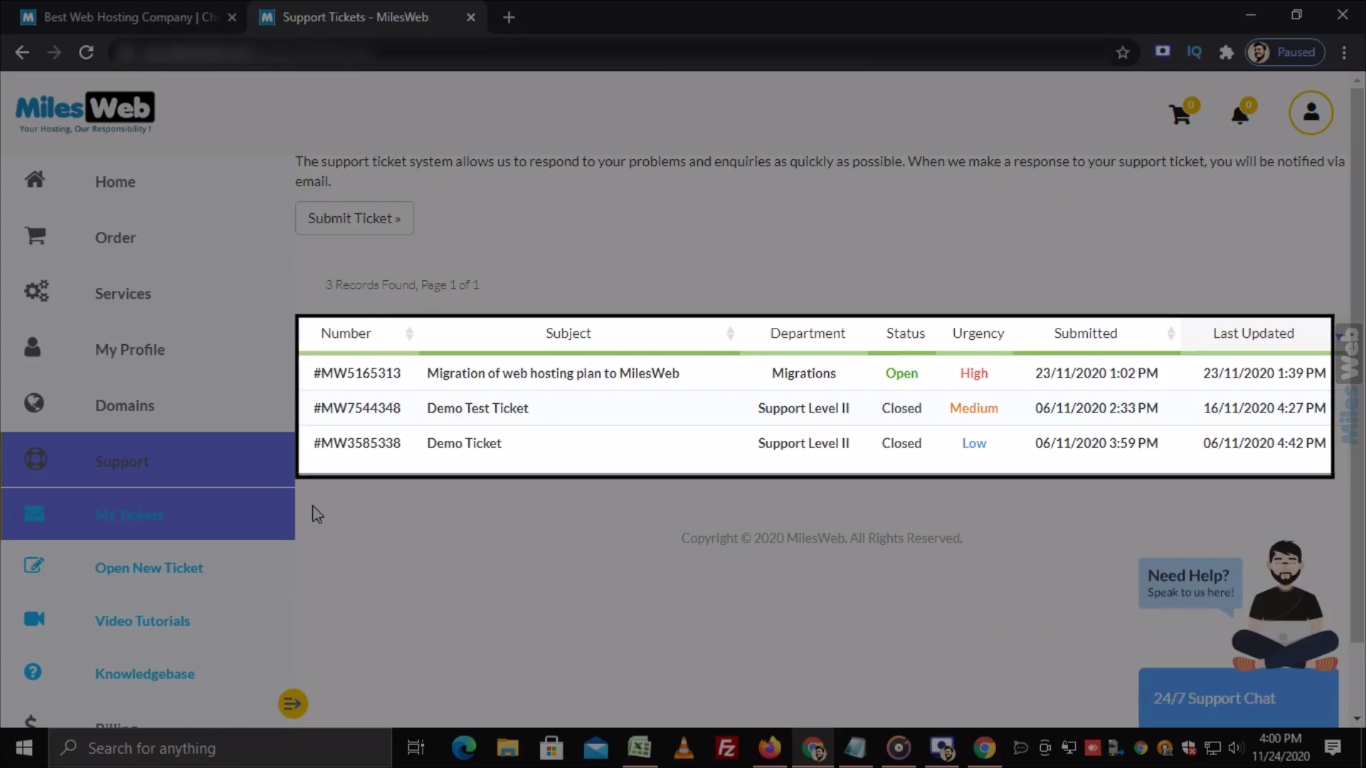Click the Urgency column header
Image resolution: width=1366 pixels, height=768 pixels.
pos(977,333)
